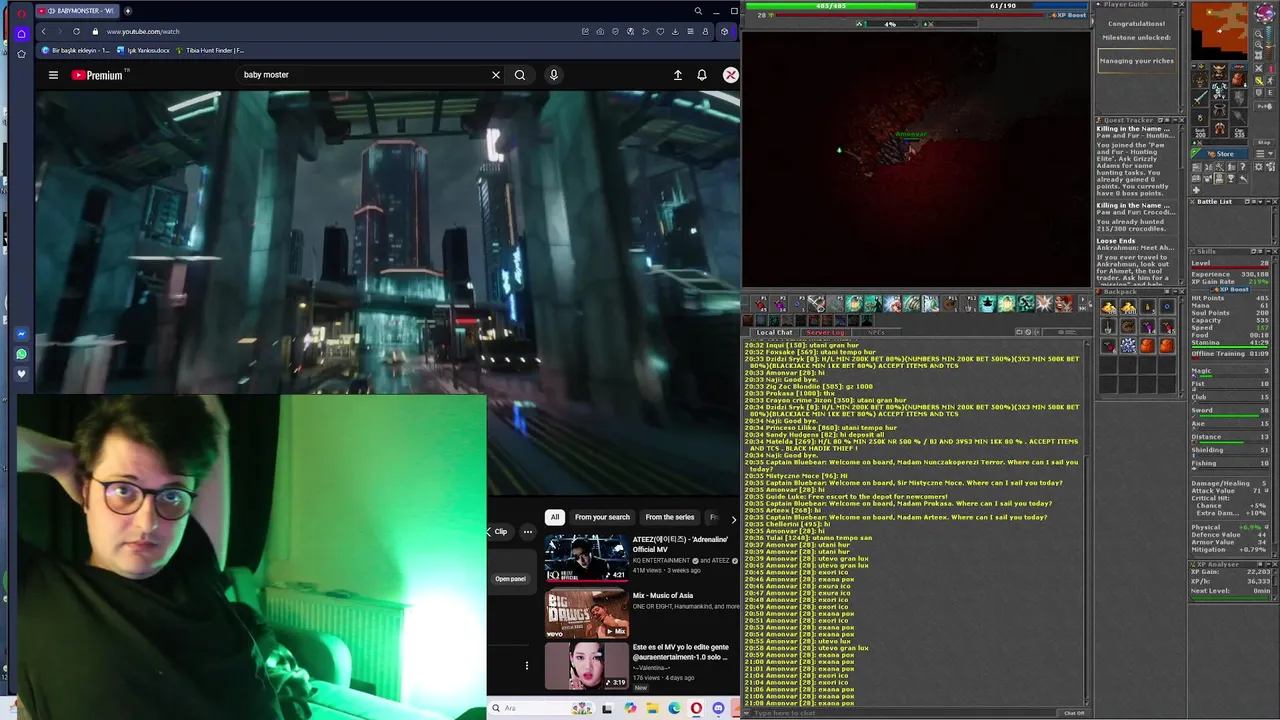Screen dimensions: 1280x720
Task: Select 'From the series' filter chip
Action: pyautogui.click(x=669, y=517)
